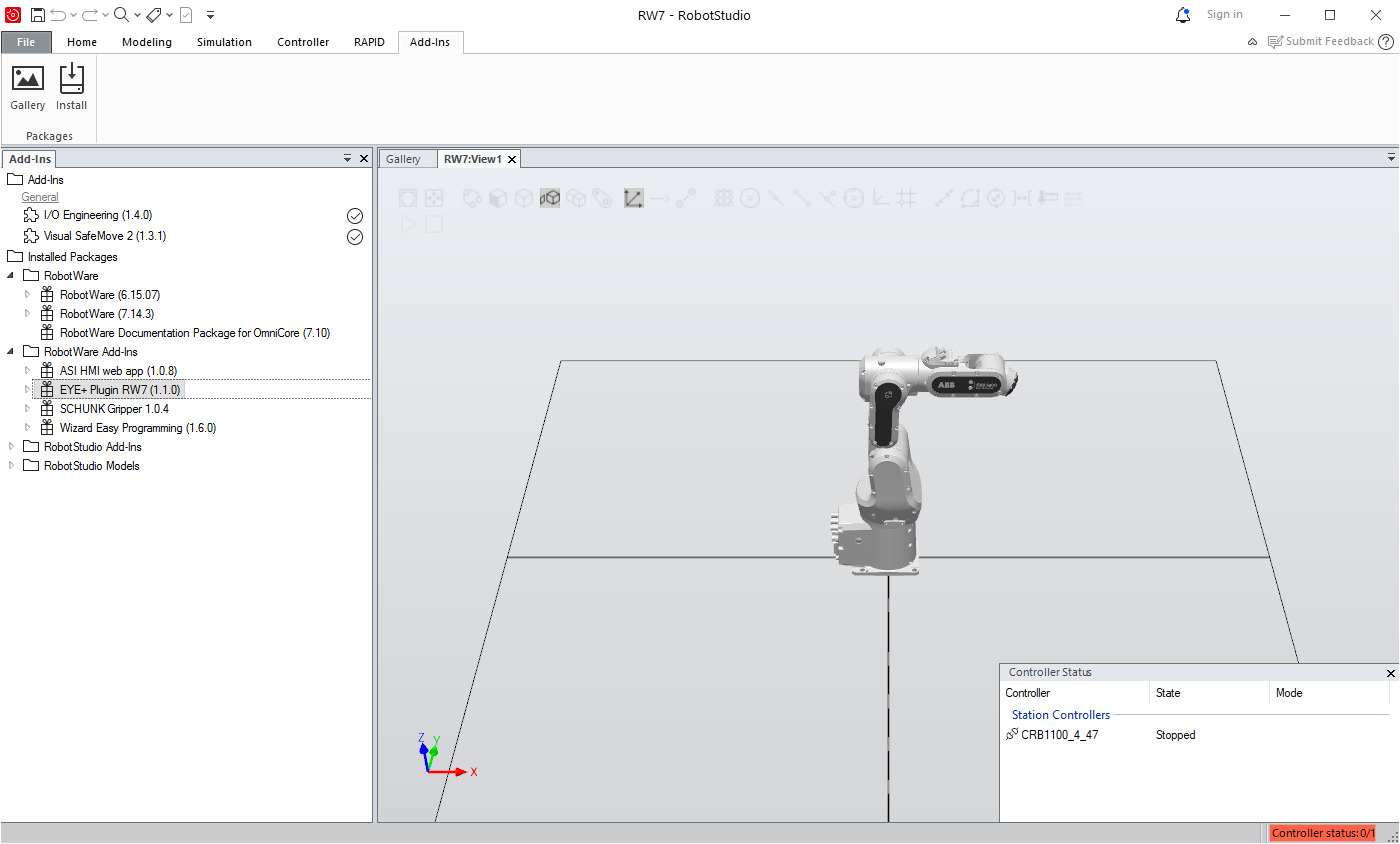This screenshot has width=1400, height=844.
Task: Click the arrow target selection icon
Action: pos(659,198)
